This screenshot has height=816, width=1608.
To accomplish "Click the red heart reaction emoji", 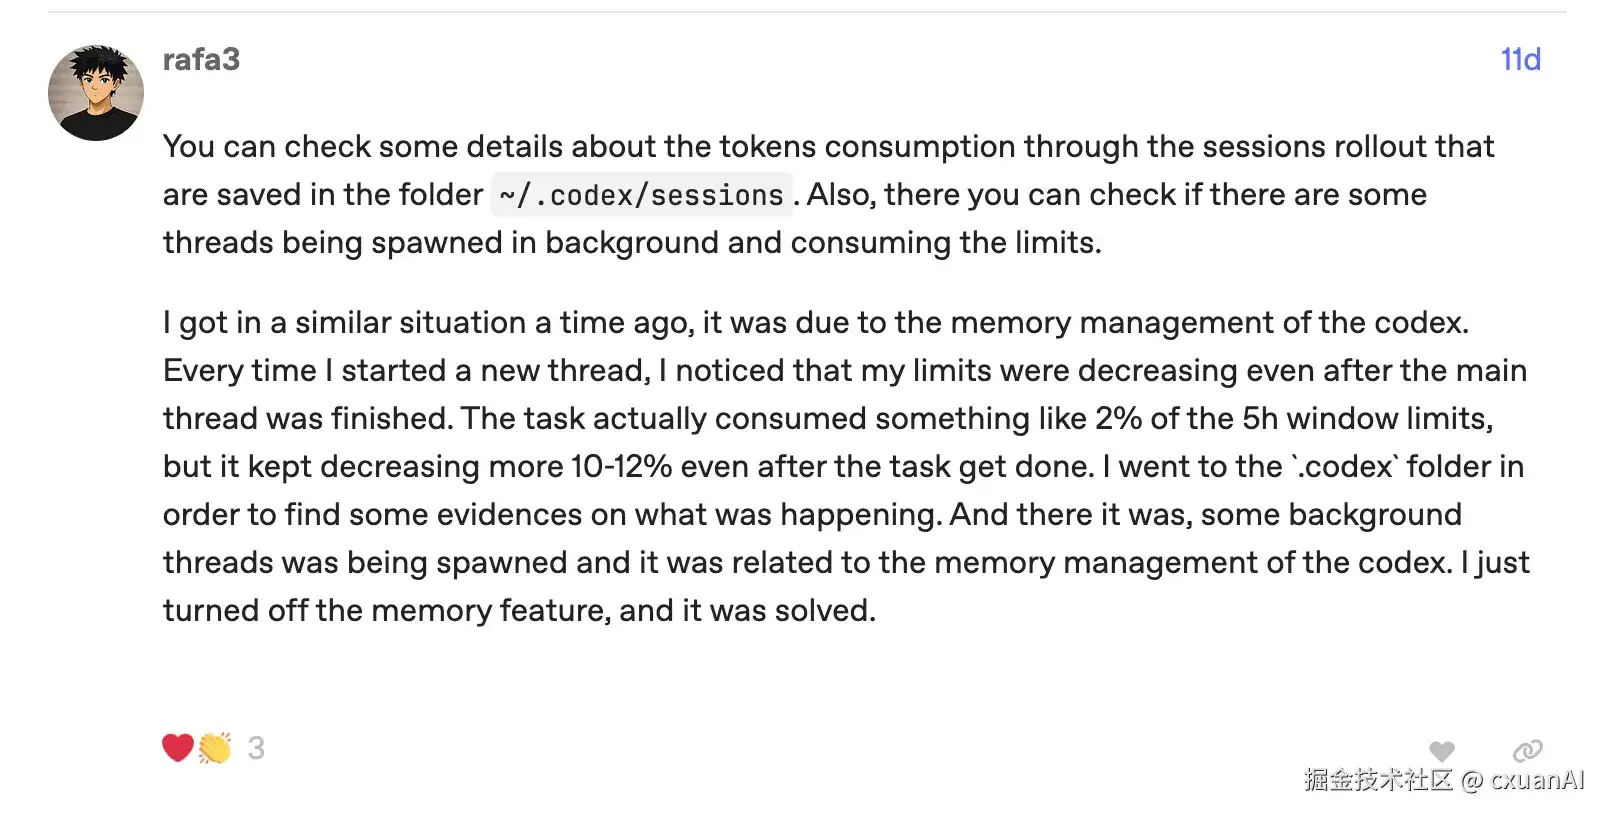I will (178, 747).
